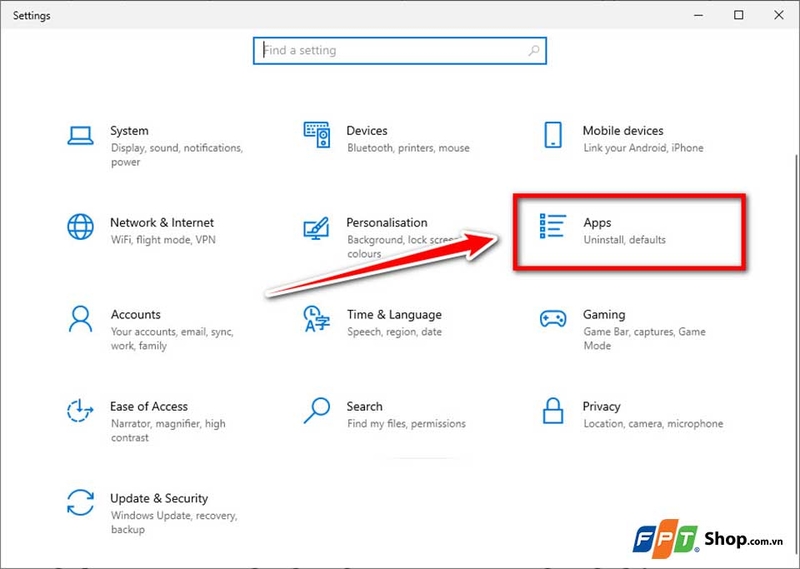Screen dimensions: 800x569
Task: Click 'WiFi, flight mode, VPN' description
Action: click(x=163, y=240)
